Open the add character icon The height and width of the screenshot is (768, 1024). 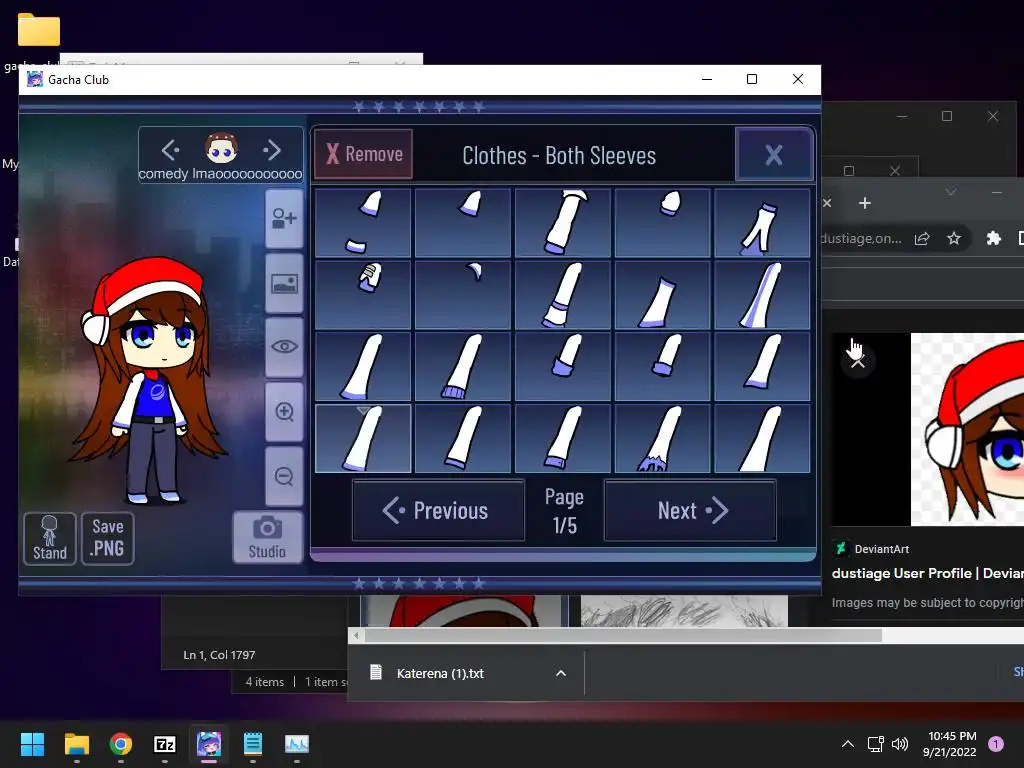284,219
